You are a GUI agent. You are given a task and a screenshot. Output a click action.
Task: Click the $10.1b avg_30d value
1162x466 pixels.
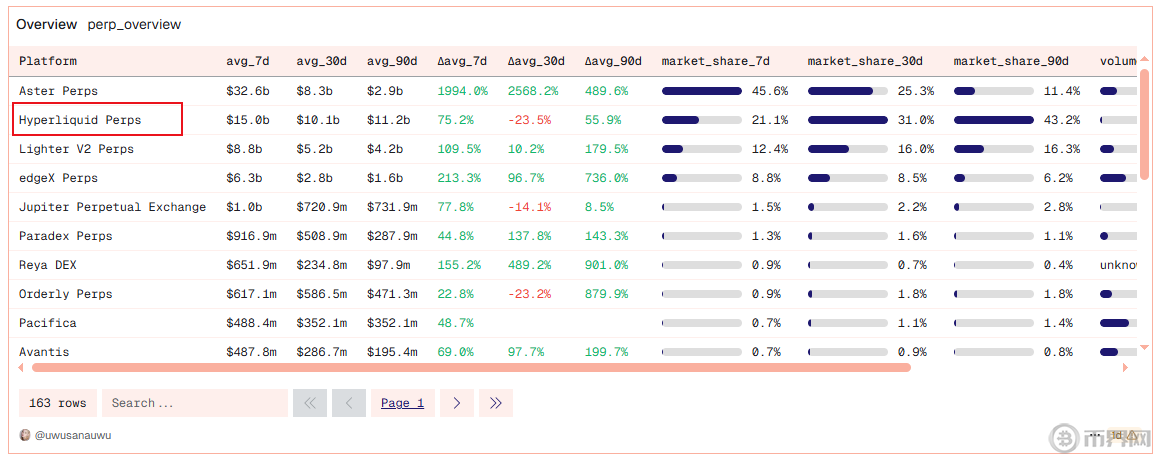click(x=318, y=120)
